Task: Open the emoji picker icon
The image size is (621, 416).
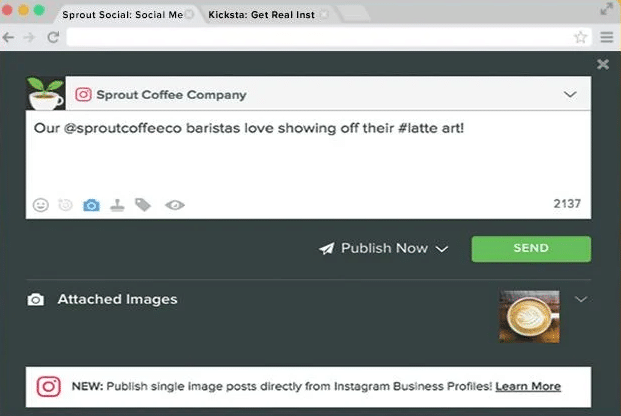Action: pyautogui.click(x=40, y=205)
